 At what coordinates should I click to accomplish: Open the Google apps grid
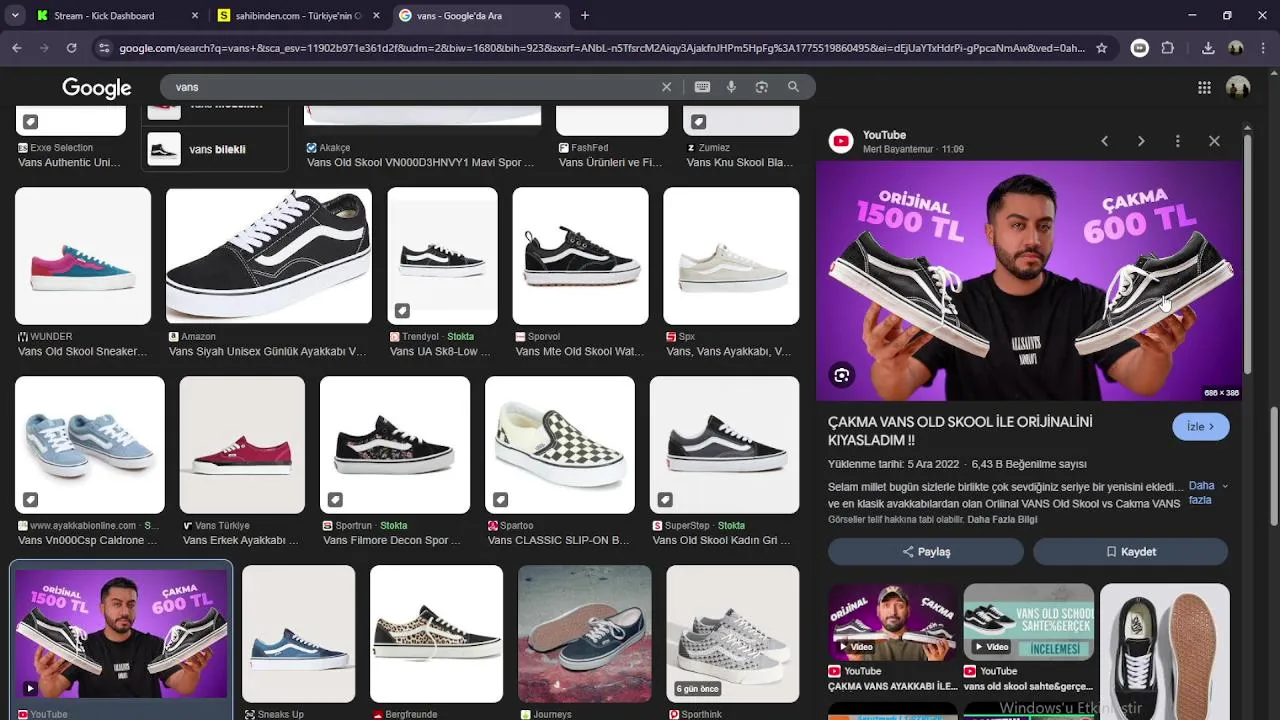[x=1204, y=88]
